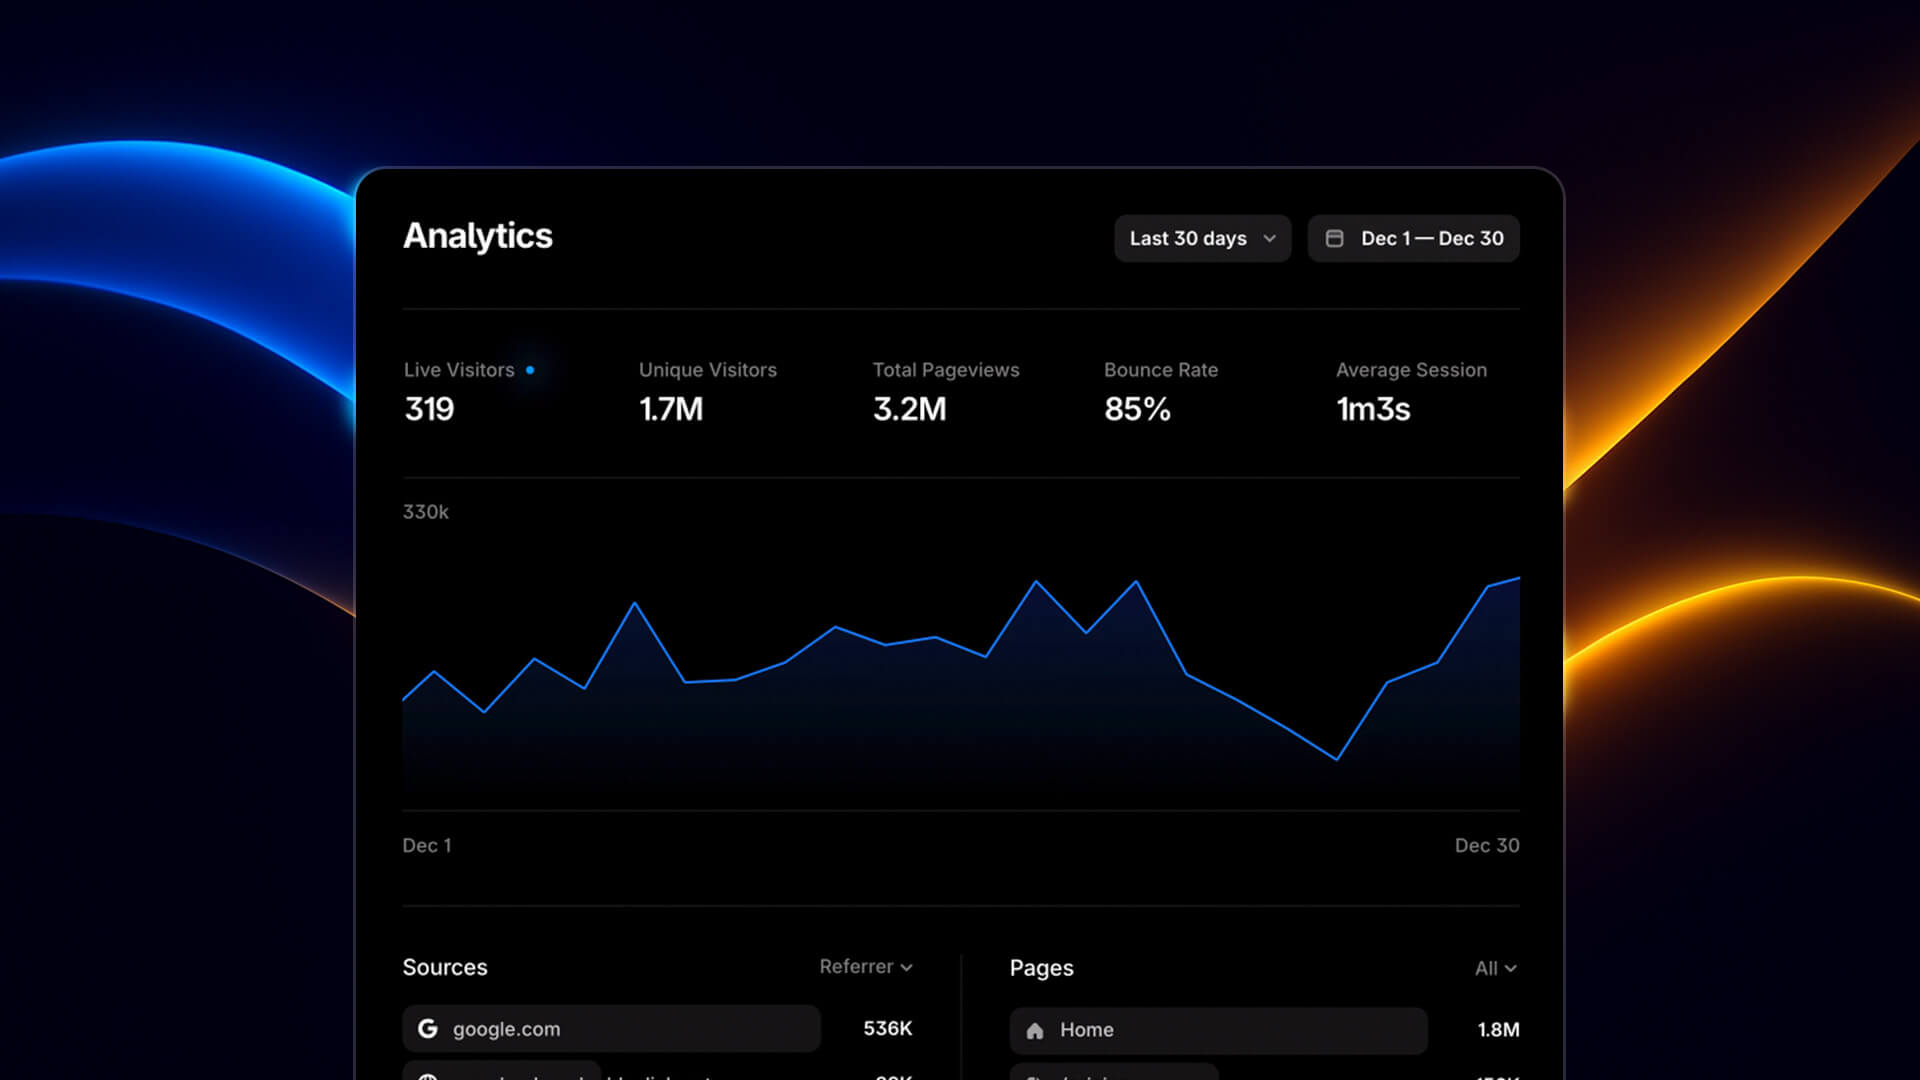Click the Analytics heading
The image size is (1920, 1080).
tap(478, 236)
